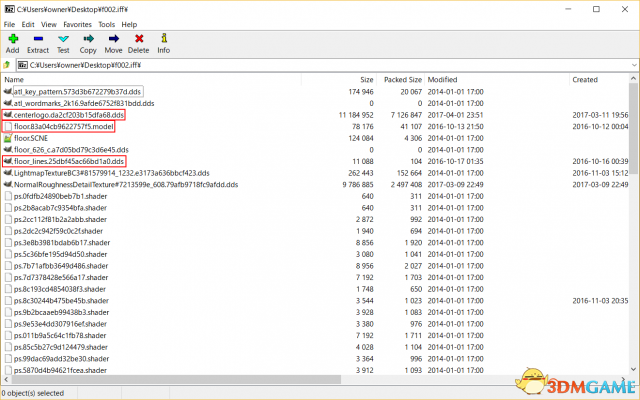Image resolution: width=640 pixels, height=400 pixels.
Task: Click the Add toolbar icon
Action: coord(13,39)
